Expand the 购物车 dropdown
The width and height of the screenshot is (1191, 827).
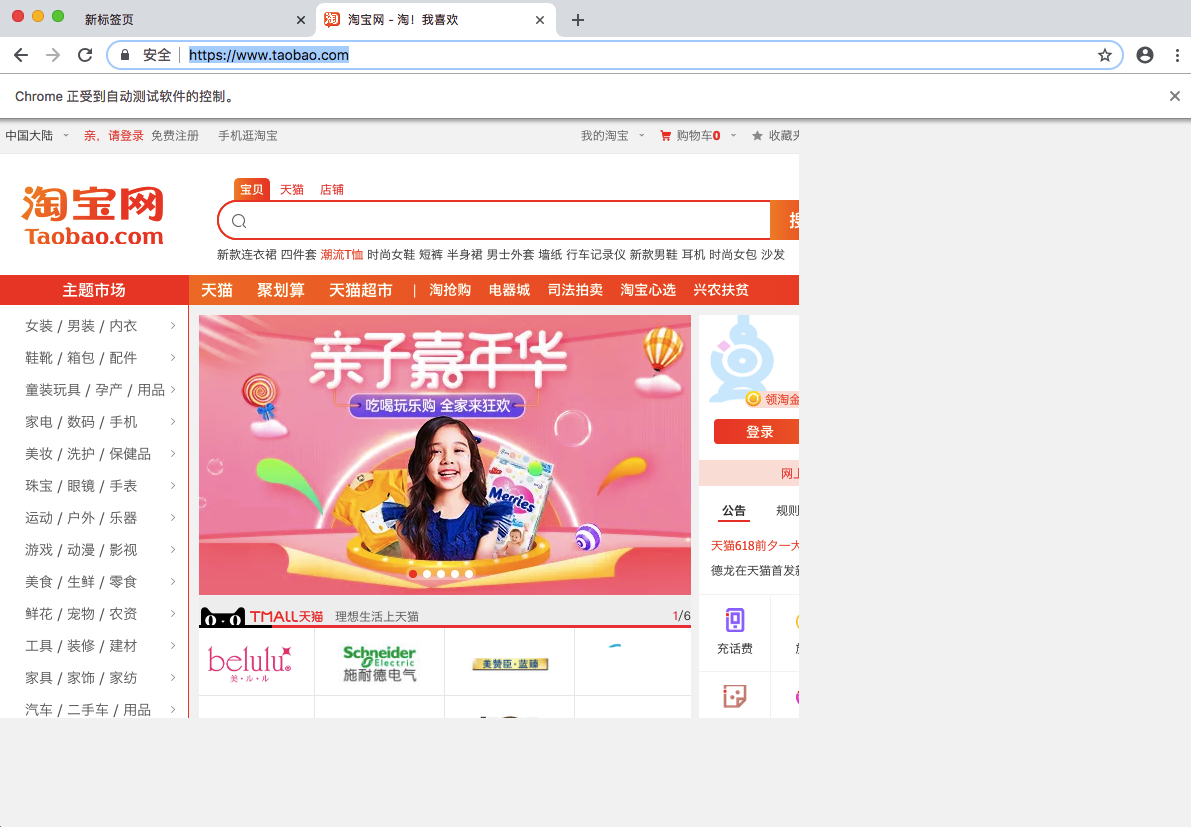click(733, 135)
